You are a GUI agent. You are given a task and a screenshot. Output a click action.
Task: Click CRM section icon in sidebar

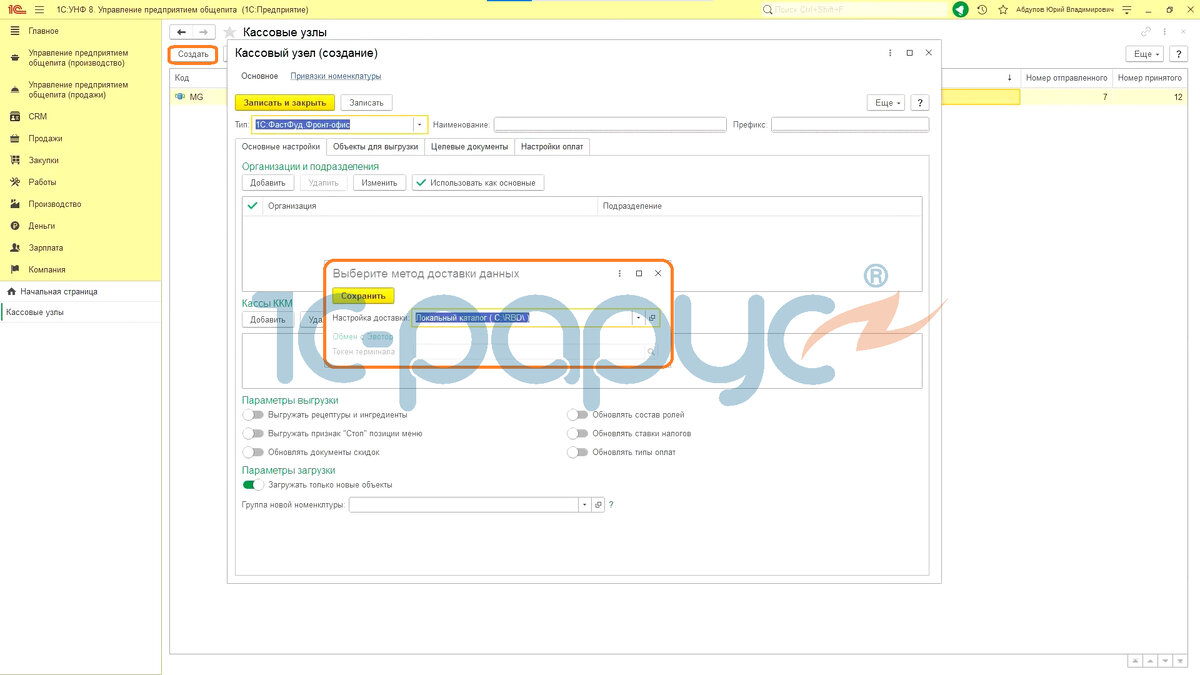click(15, 117)
